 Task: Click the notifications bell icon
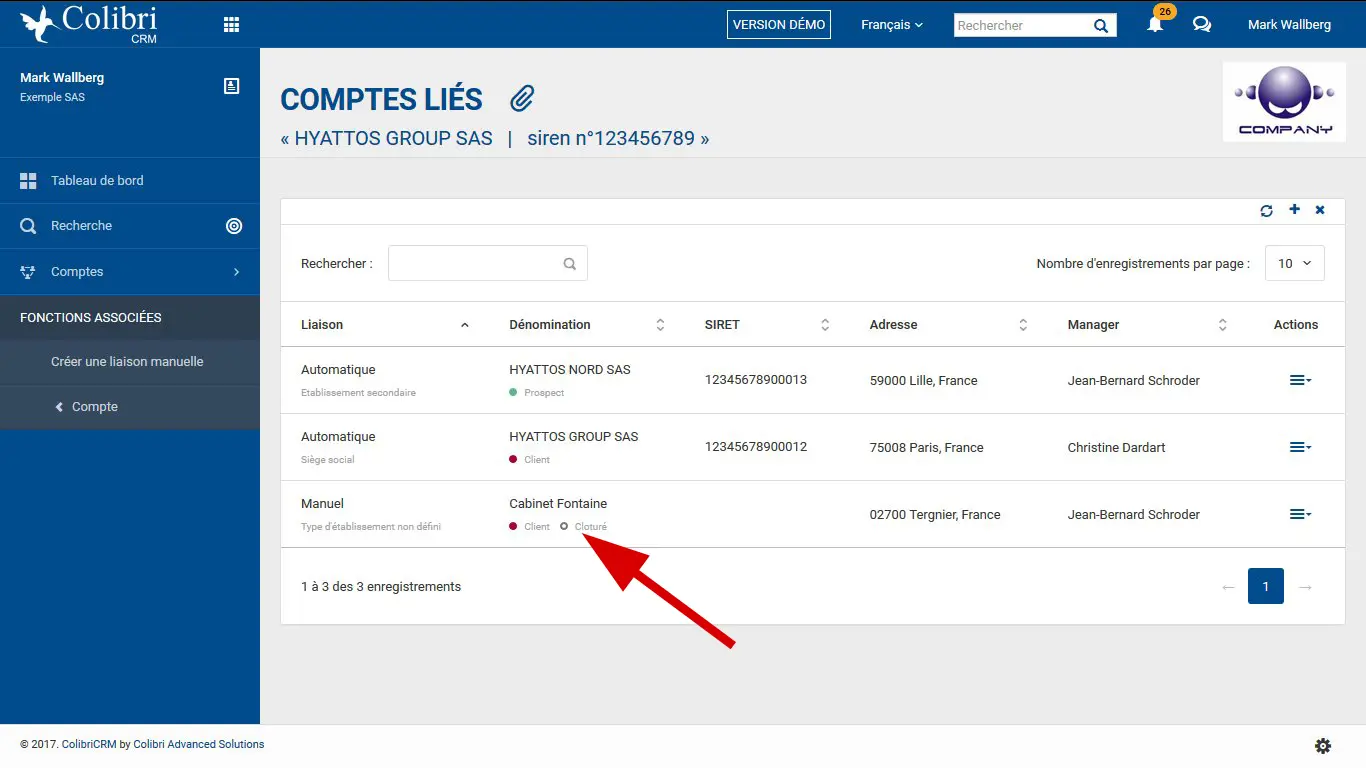point(1155,25)
